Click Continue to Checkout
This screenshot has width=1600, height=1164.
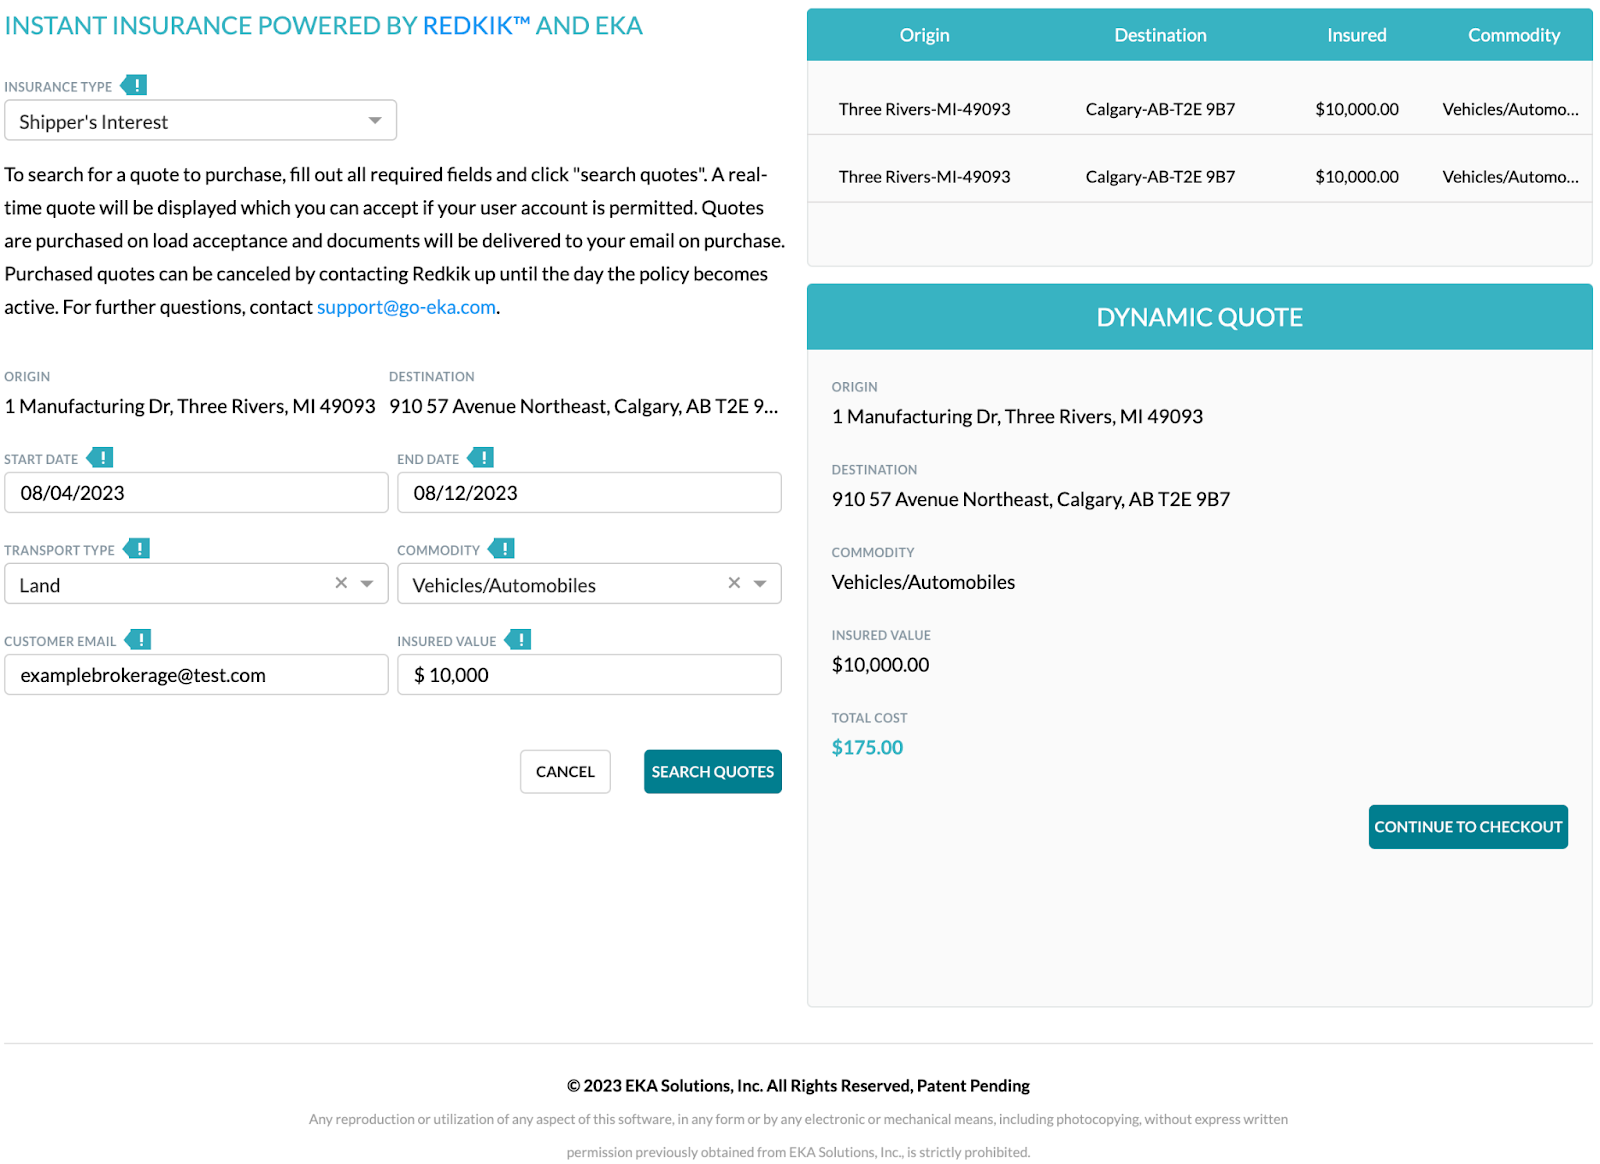coord(1467,826)
